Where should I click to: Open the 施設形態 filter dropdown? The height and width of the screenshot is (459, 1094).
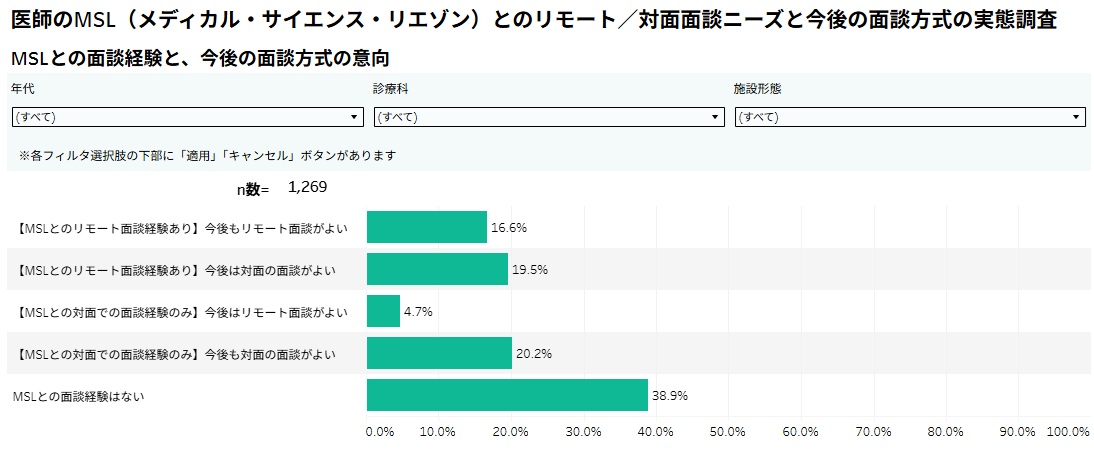[x=910, y=117]
